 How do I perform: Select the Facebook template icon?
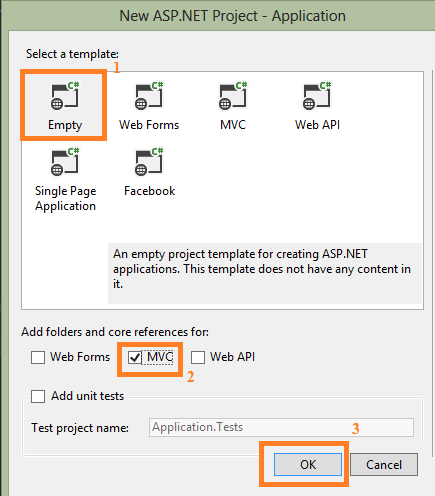(x=149, y=161)
